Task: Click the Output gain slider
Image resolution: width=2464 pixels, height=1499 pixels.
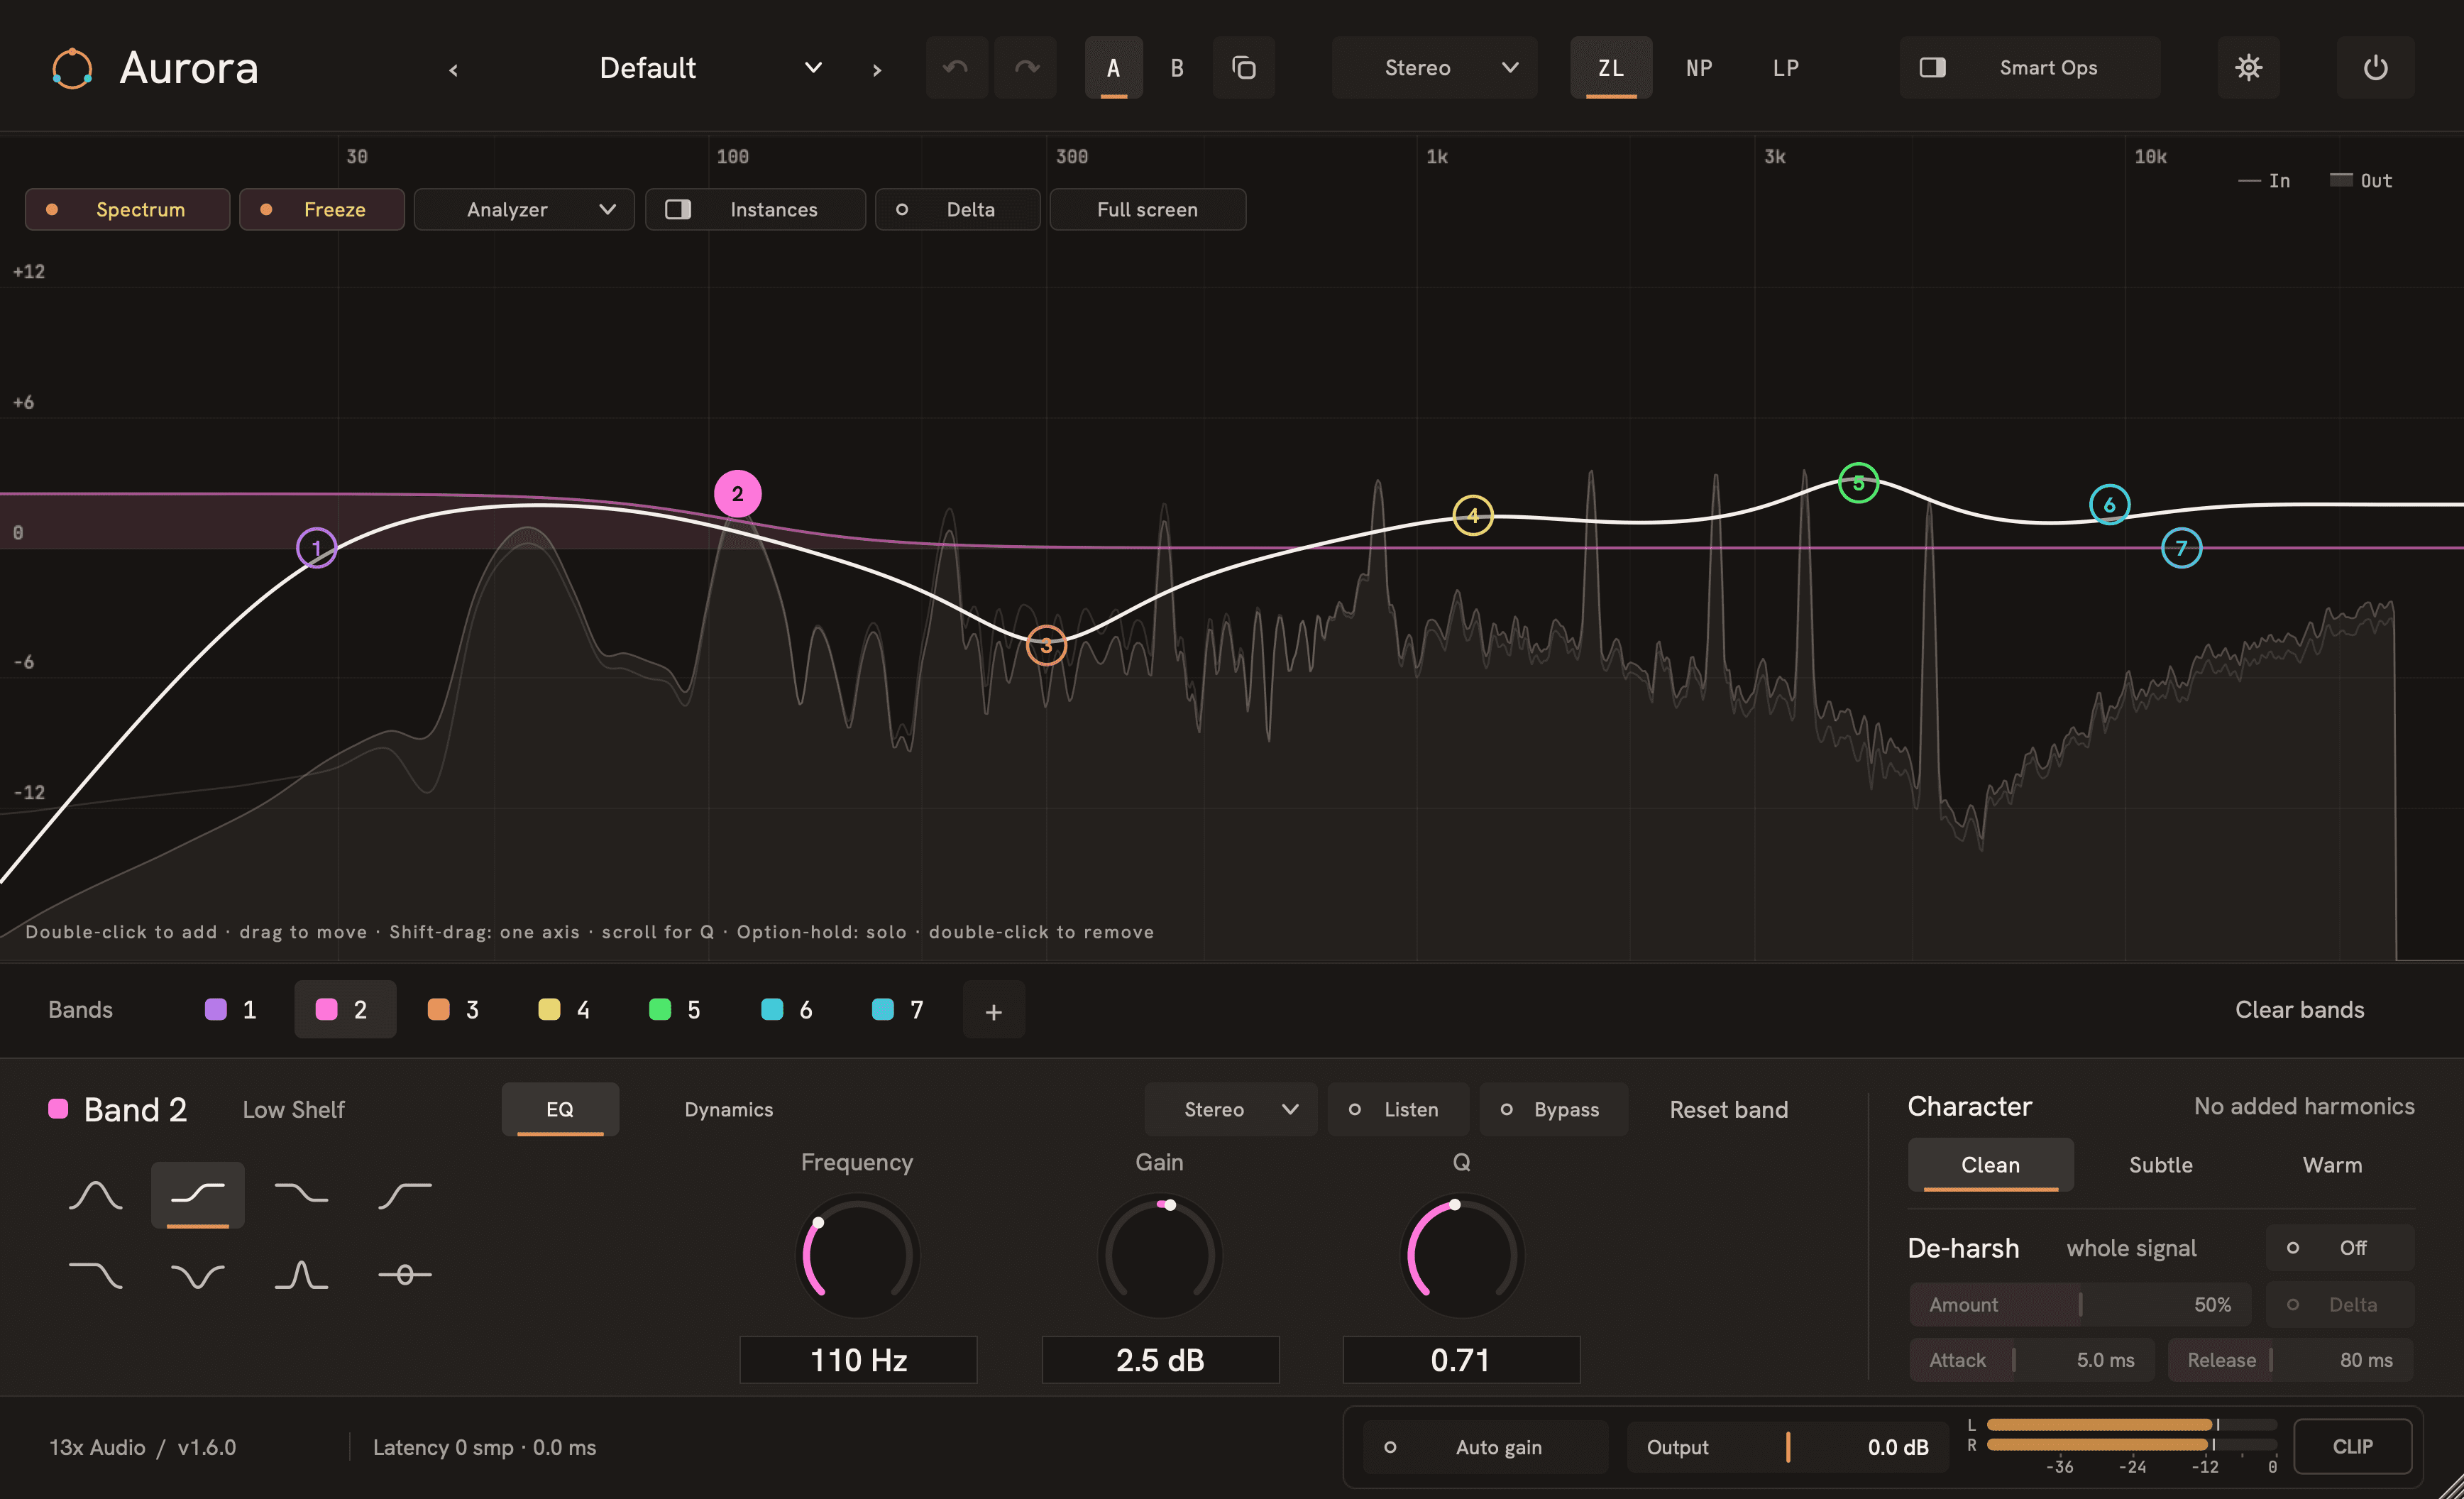Action: [1787, 1447]
